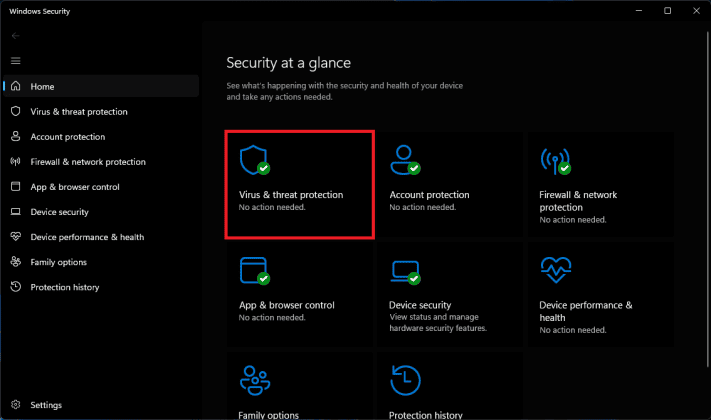The width and height of the screenshot is (711, 420).
Task: Click the back arrow button
Action: click(x=15, y=36)
